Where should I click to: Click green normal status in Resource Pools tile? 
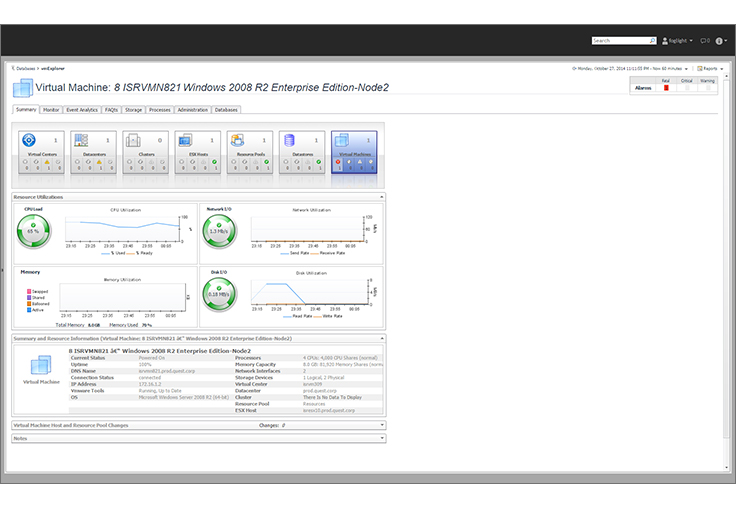[267, 162]
